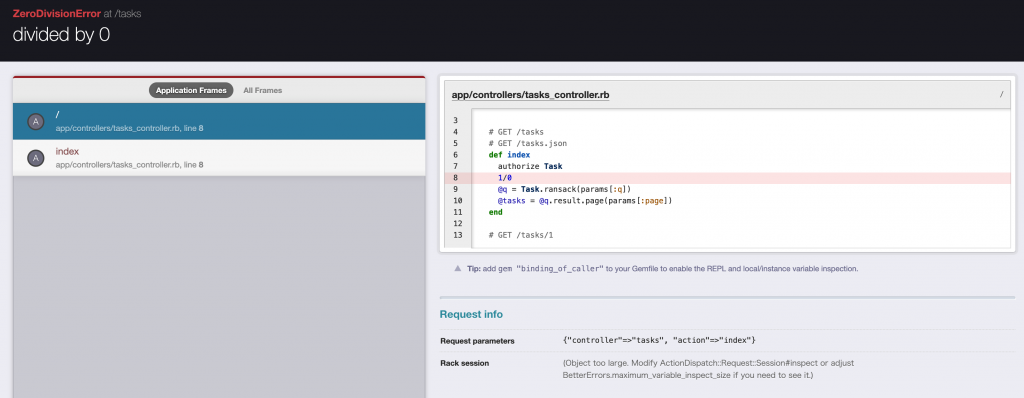
Task: Select the index stack frame
Action: (219, 158)
